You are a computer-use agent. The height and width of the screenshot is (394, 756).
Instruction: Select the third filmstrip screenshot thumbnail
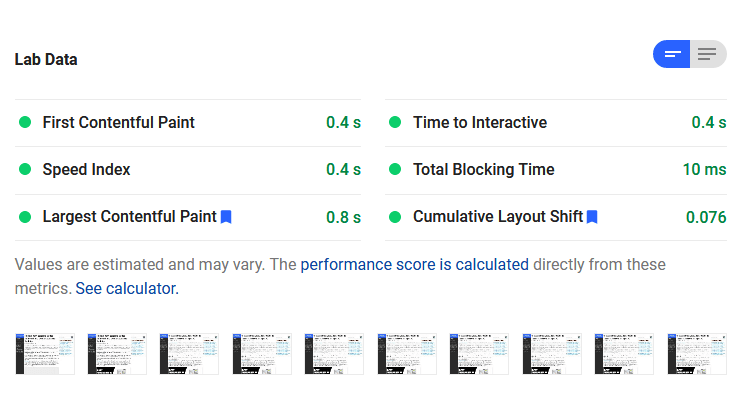point(189,353)
